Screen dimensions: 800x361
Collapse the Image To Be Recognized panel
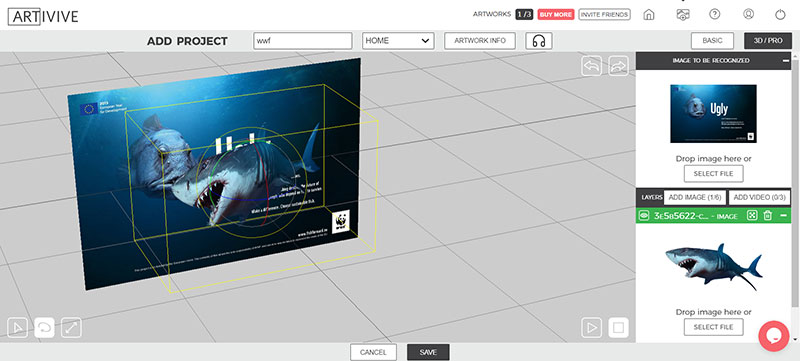[786, 61]
